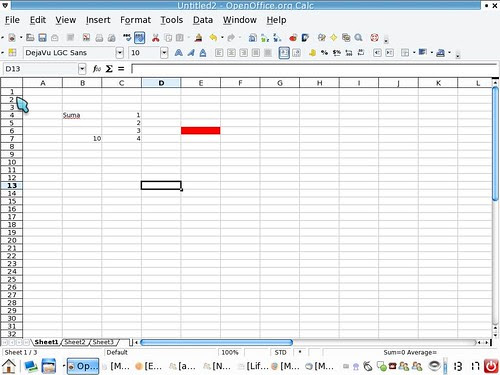
Task: Save the spreadsheet with the Save icon
Action: coord(42,38)
